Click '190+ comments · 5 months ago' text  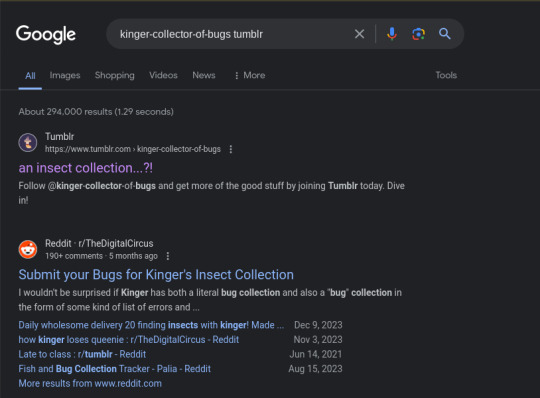(102, 256)
